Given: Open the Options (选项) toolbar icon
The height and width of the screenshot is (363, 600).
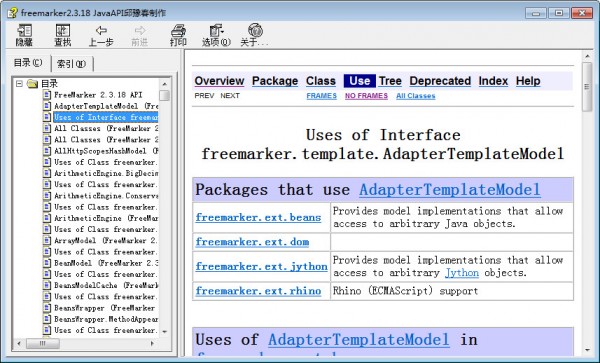Looking at the screenshot, I should (x=216, y=31).
